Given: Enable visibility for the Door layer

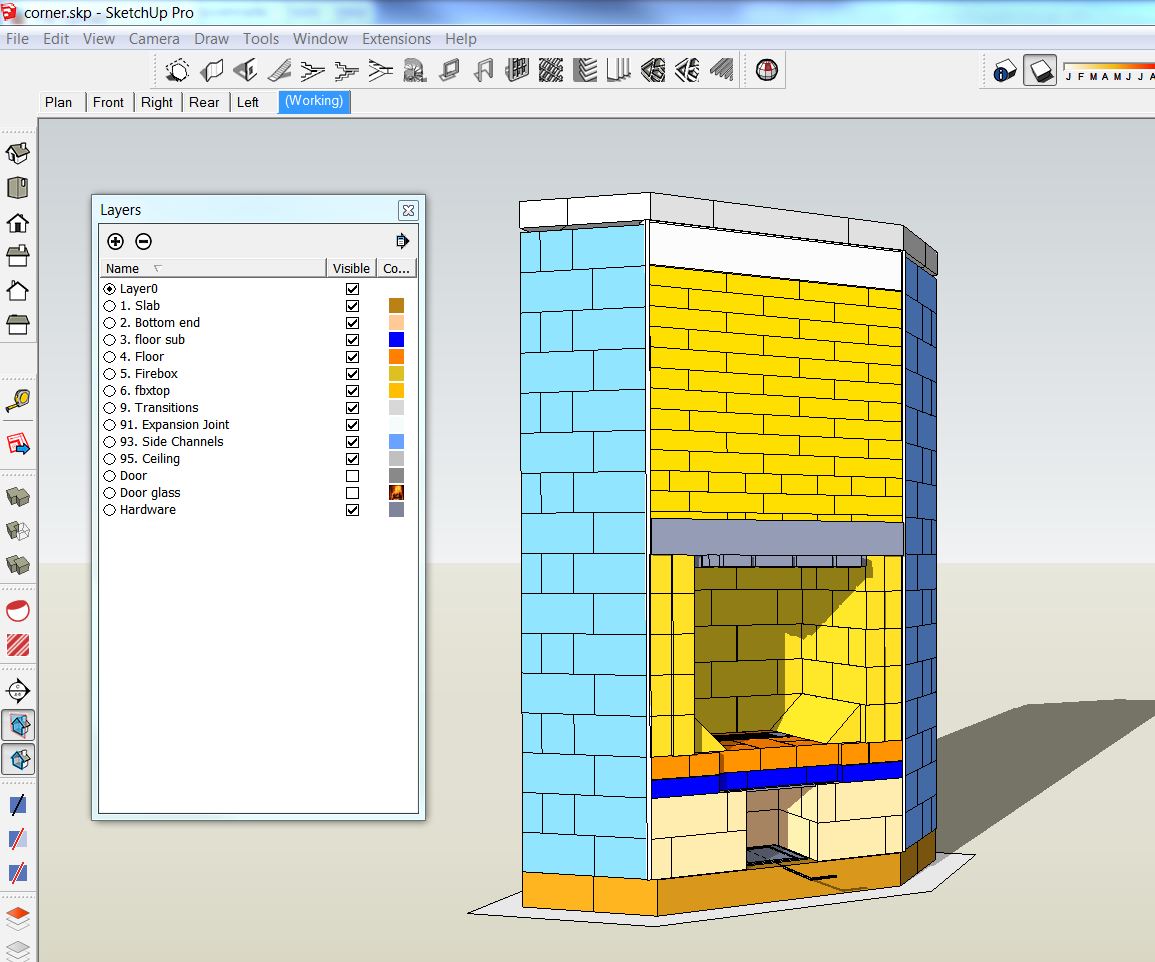Looking at the screenshot, I should tap(352, 476).
